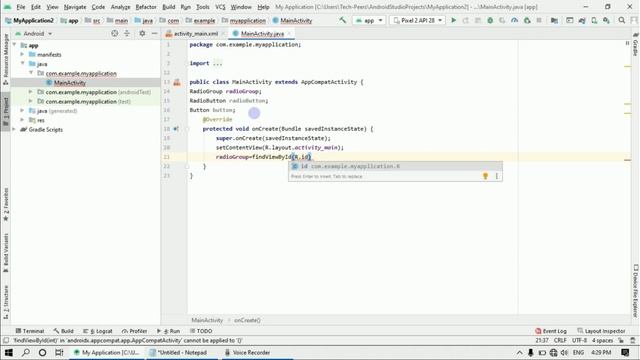Screen dimensions: 640x360
Task: Open the SDK Manager icon
Action: coord(607,20)
